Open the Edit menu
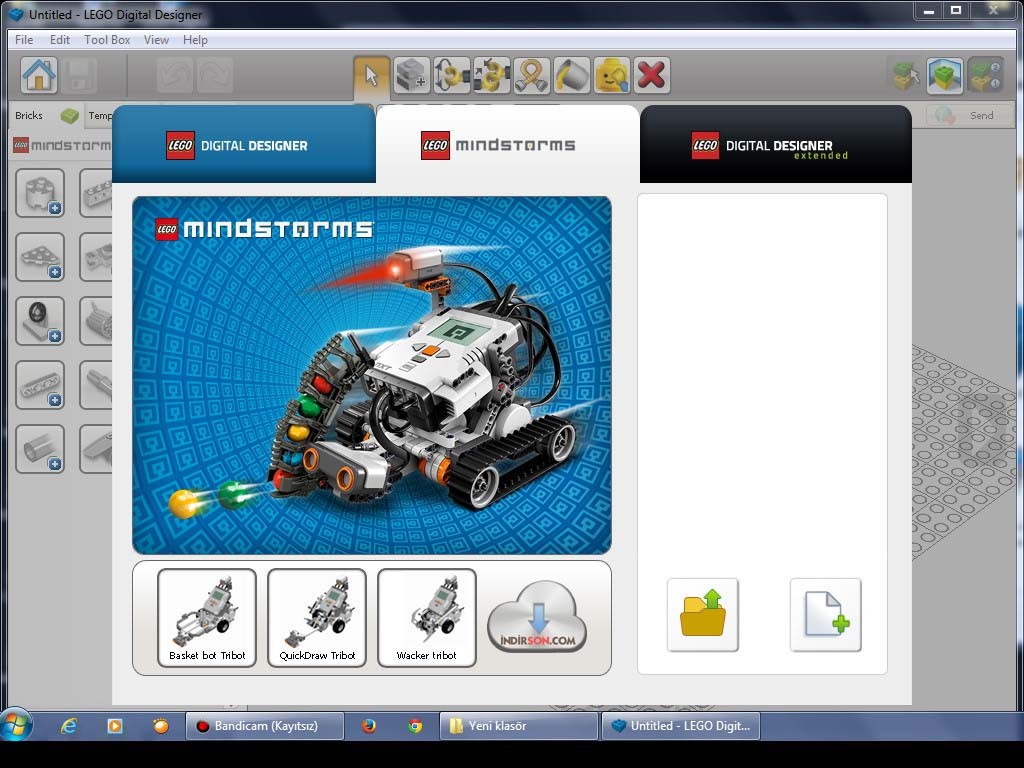This screenshot has width=1024, height=768. click(x=59, y=40)
